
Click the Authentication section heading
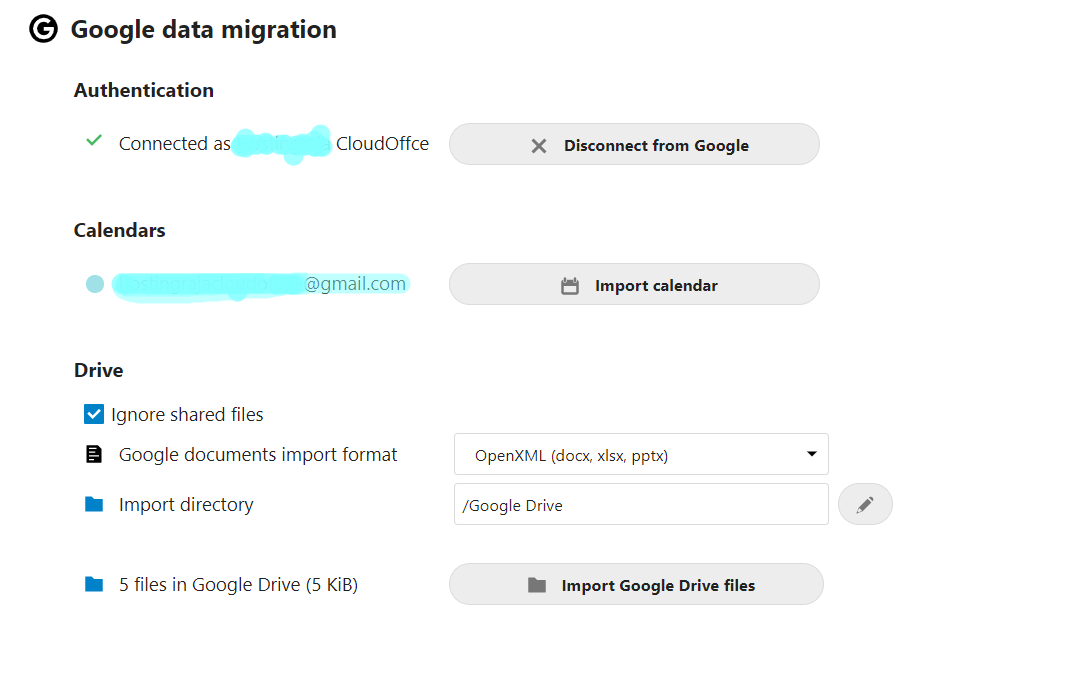pos(144,90)
